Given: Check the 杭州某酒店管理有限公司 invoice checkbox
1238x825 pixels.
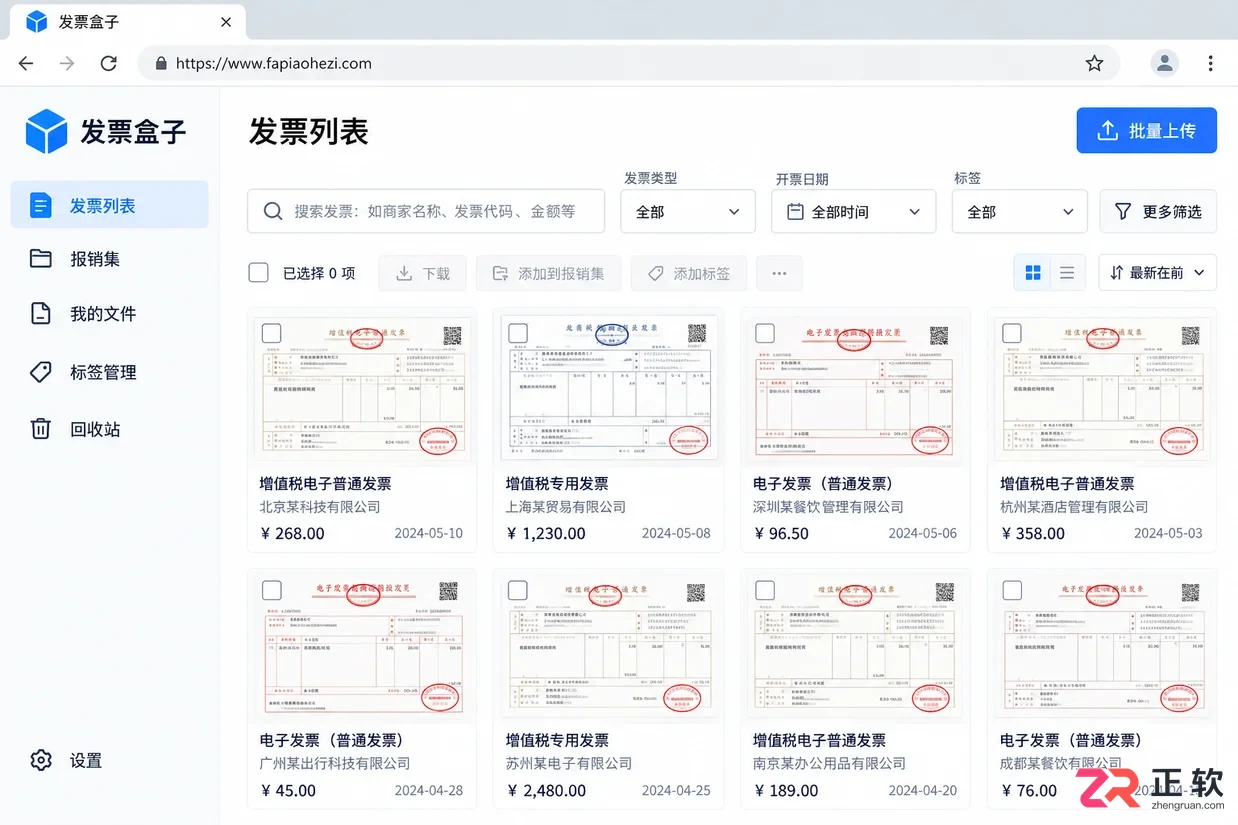Looking at the screenshot, I should (x=1012, y=333).
